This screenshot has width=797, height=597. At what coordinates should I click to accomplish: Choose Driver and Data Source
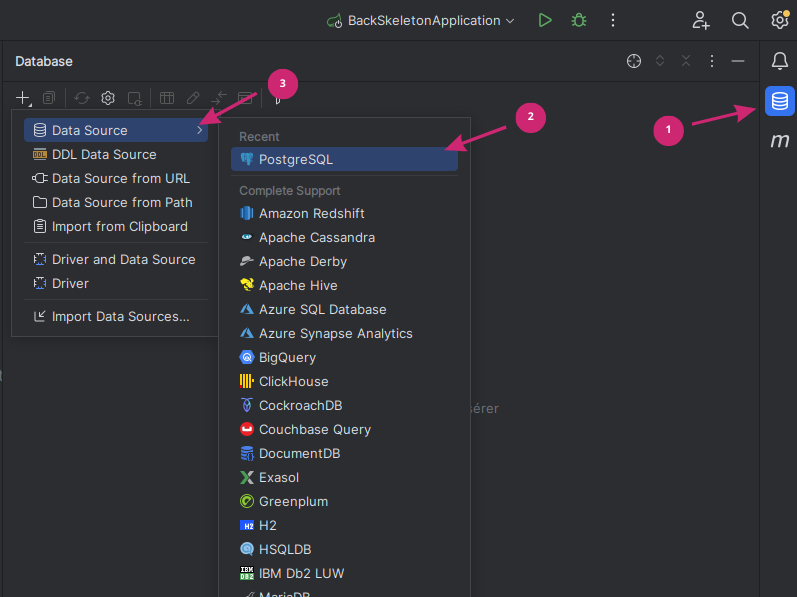pyautogui.click(x=116, y=259)
